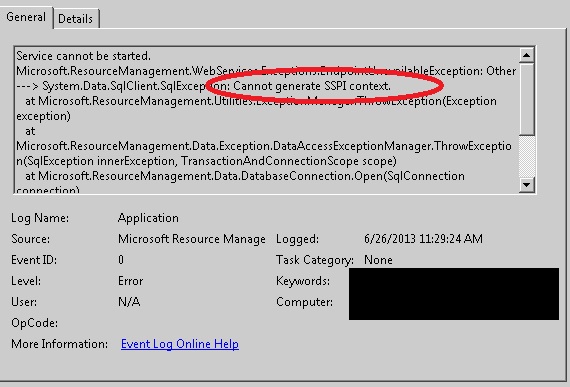Click the Event ID value 0
The image size is (570, 387).
121,260
